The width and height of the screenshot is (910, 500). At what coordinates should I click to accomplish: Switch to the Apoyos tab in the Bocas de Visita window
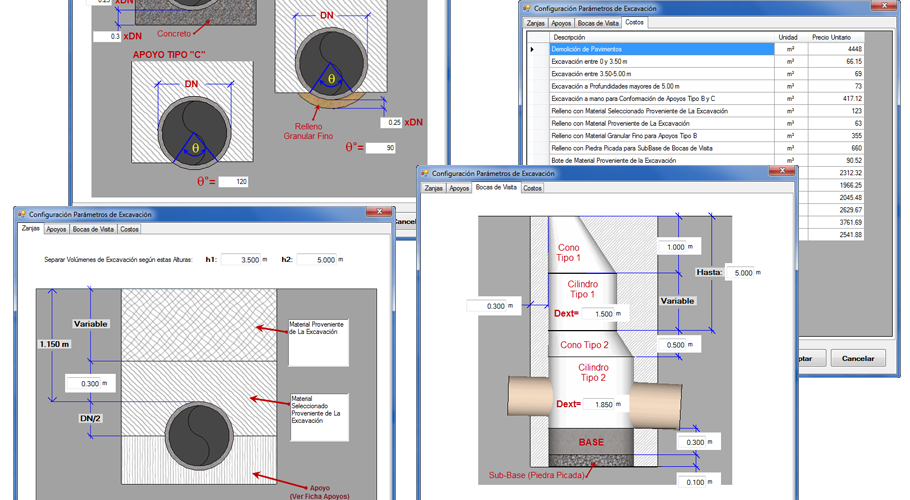(459, 189)
